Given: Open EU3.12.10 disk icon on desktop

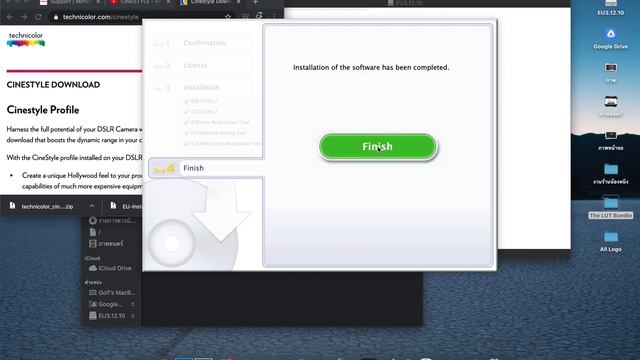Looking at the screenshot, I should pos(611,8).
